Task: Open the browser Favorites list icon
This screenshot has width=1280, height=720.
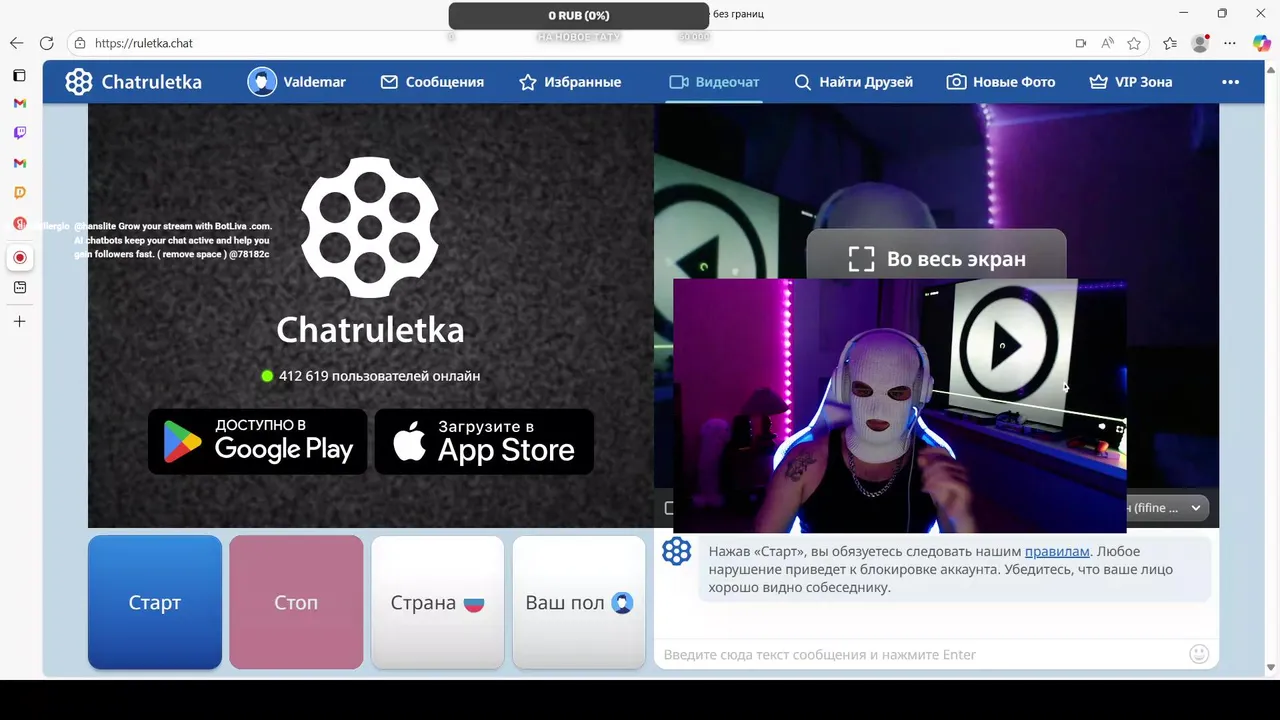Action: click(1170, 43)
